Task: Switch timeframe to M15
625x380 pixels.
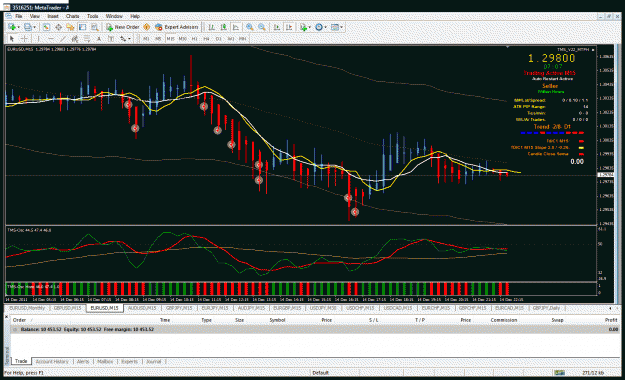Action: click(x=171, y=39)
